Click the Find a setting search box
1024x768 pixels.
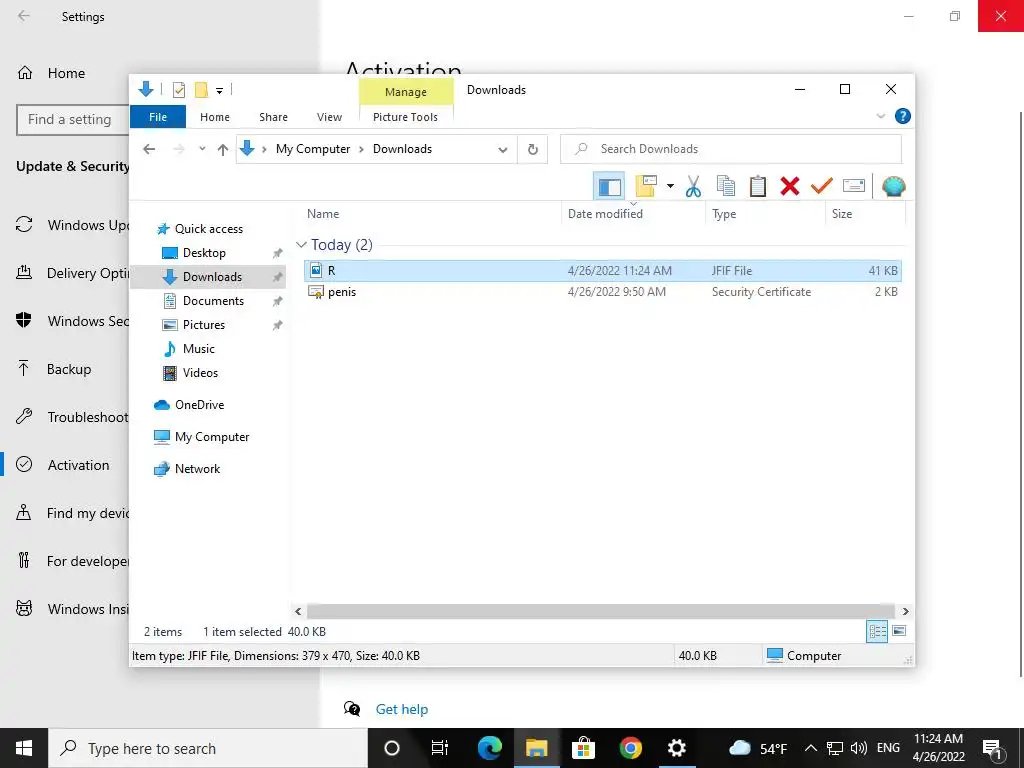tap(72, 120)
